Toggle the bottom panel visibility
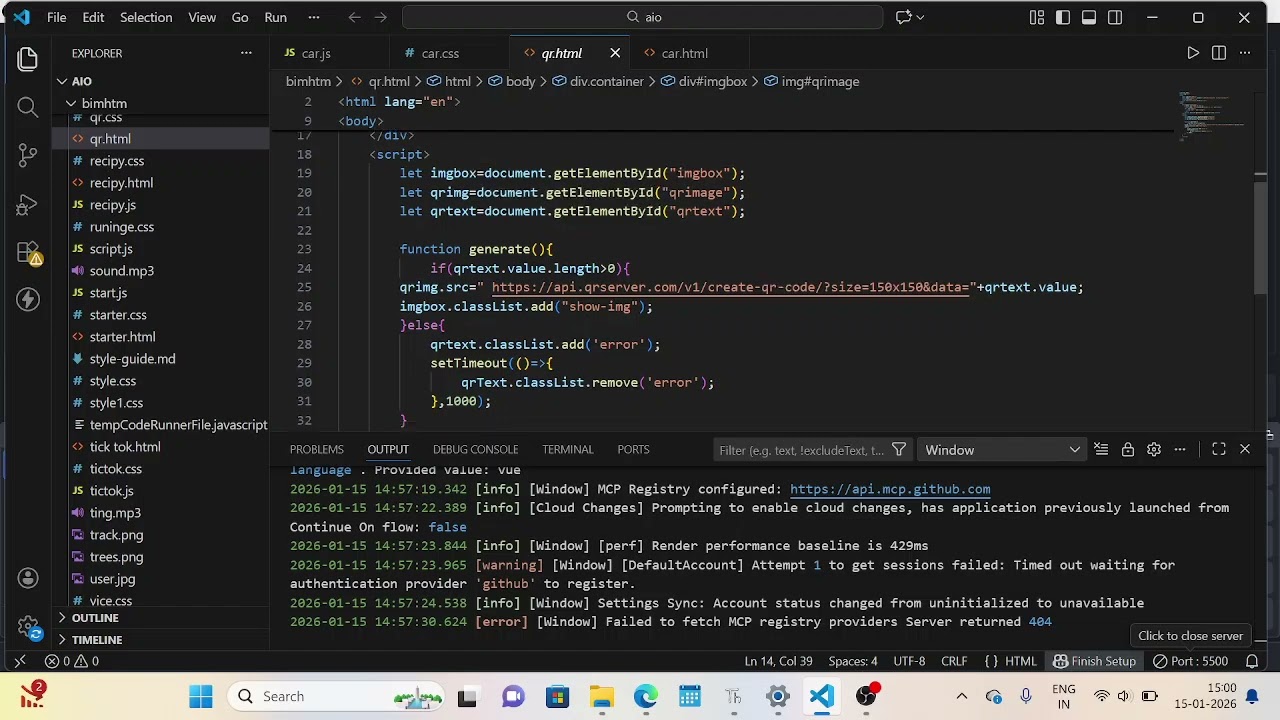This screenshot has height=720, width=1280. (1089, 17)
